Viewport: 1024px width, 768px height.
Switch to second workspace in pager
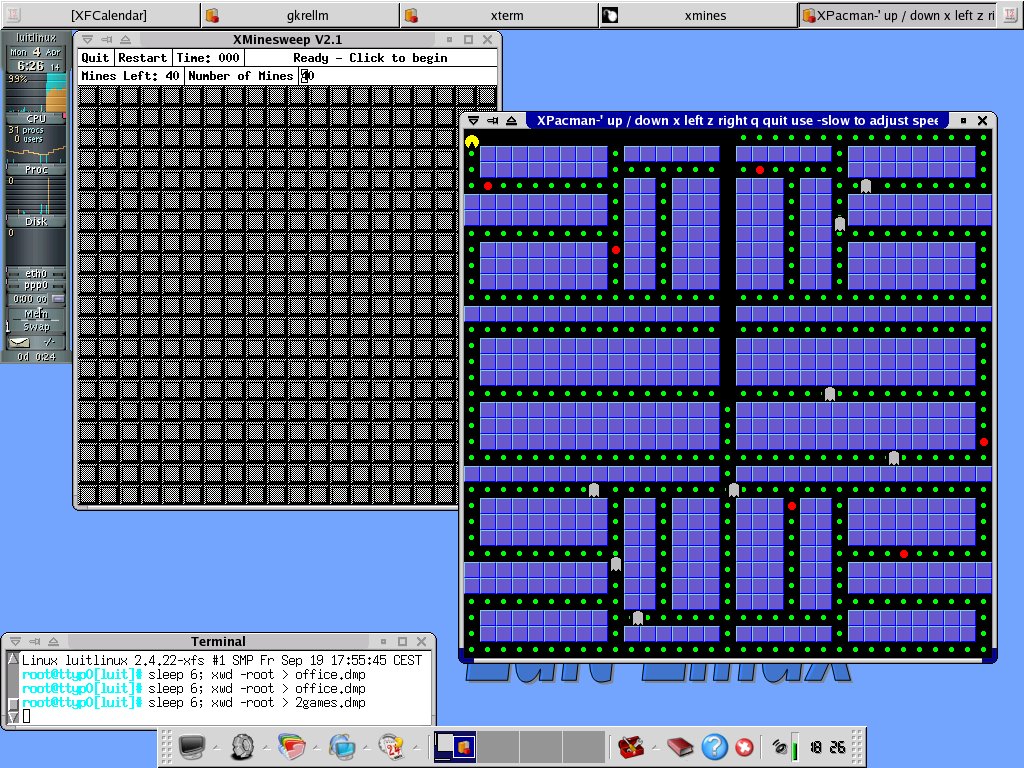pyautogui.click(x=498, y=746)
